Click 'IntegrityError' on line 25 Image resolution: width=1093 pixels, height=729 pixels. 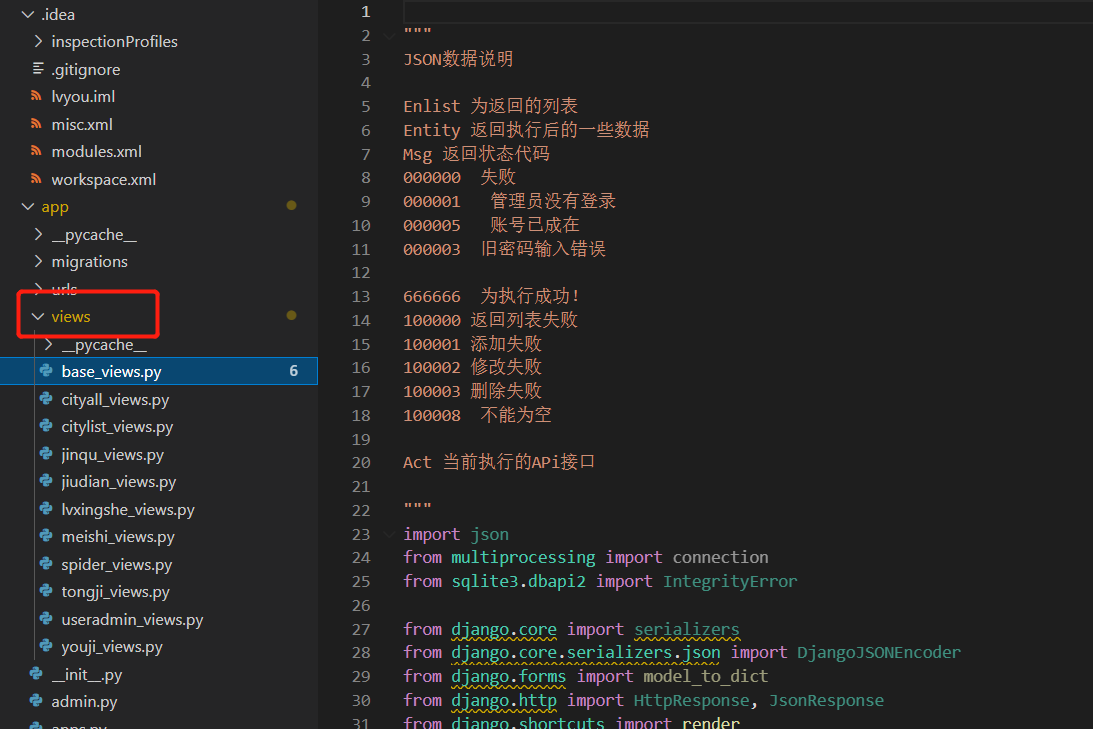pos(729,581)
